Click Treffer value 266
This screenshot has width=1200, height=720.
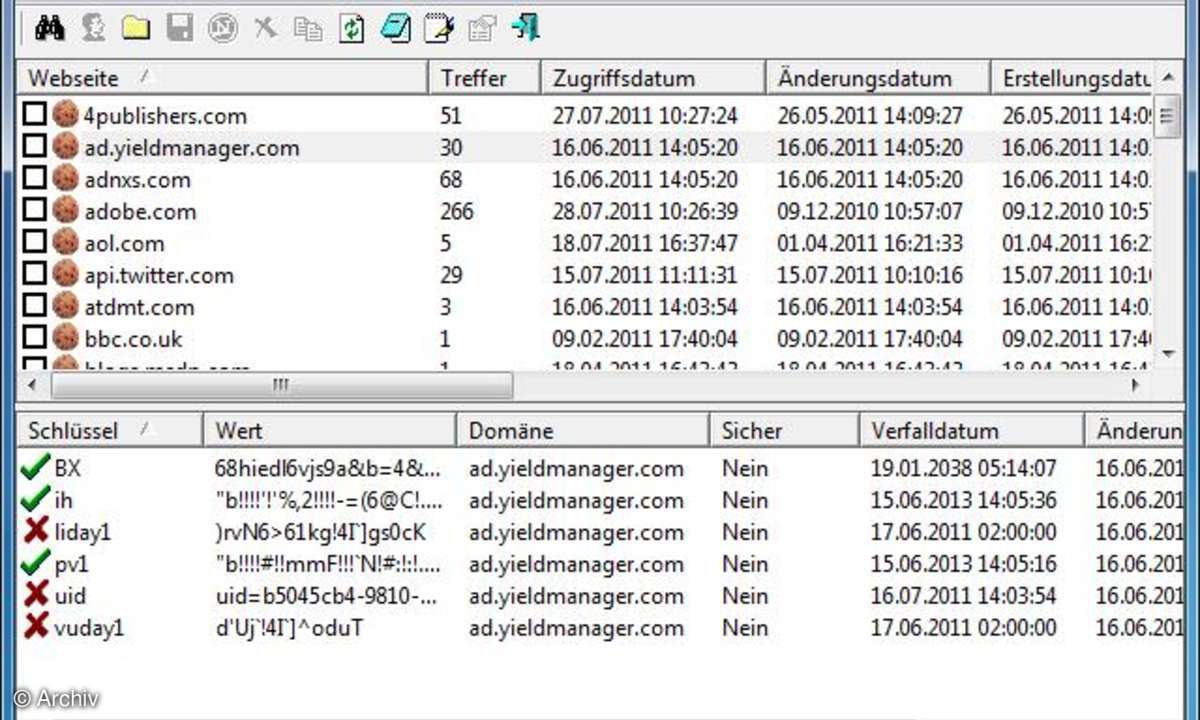[x=457, y=211]
